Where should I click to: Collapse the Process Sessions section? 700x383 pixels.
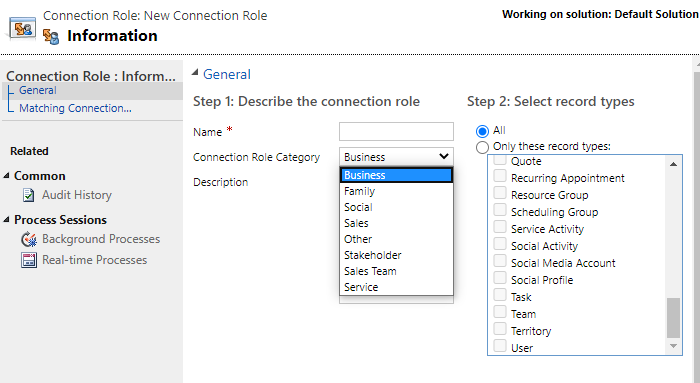click(6, 219)
